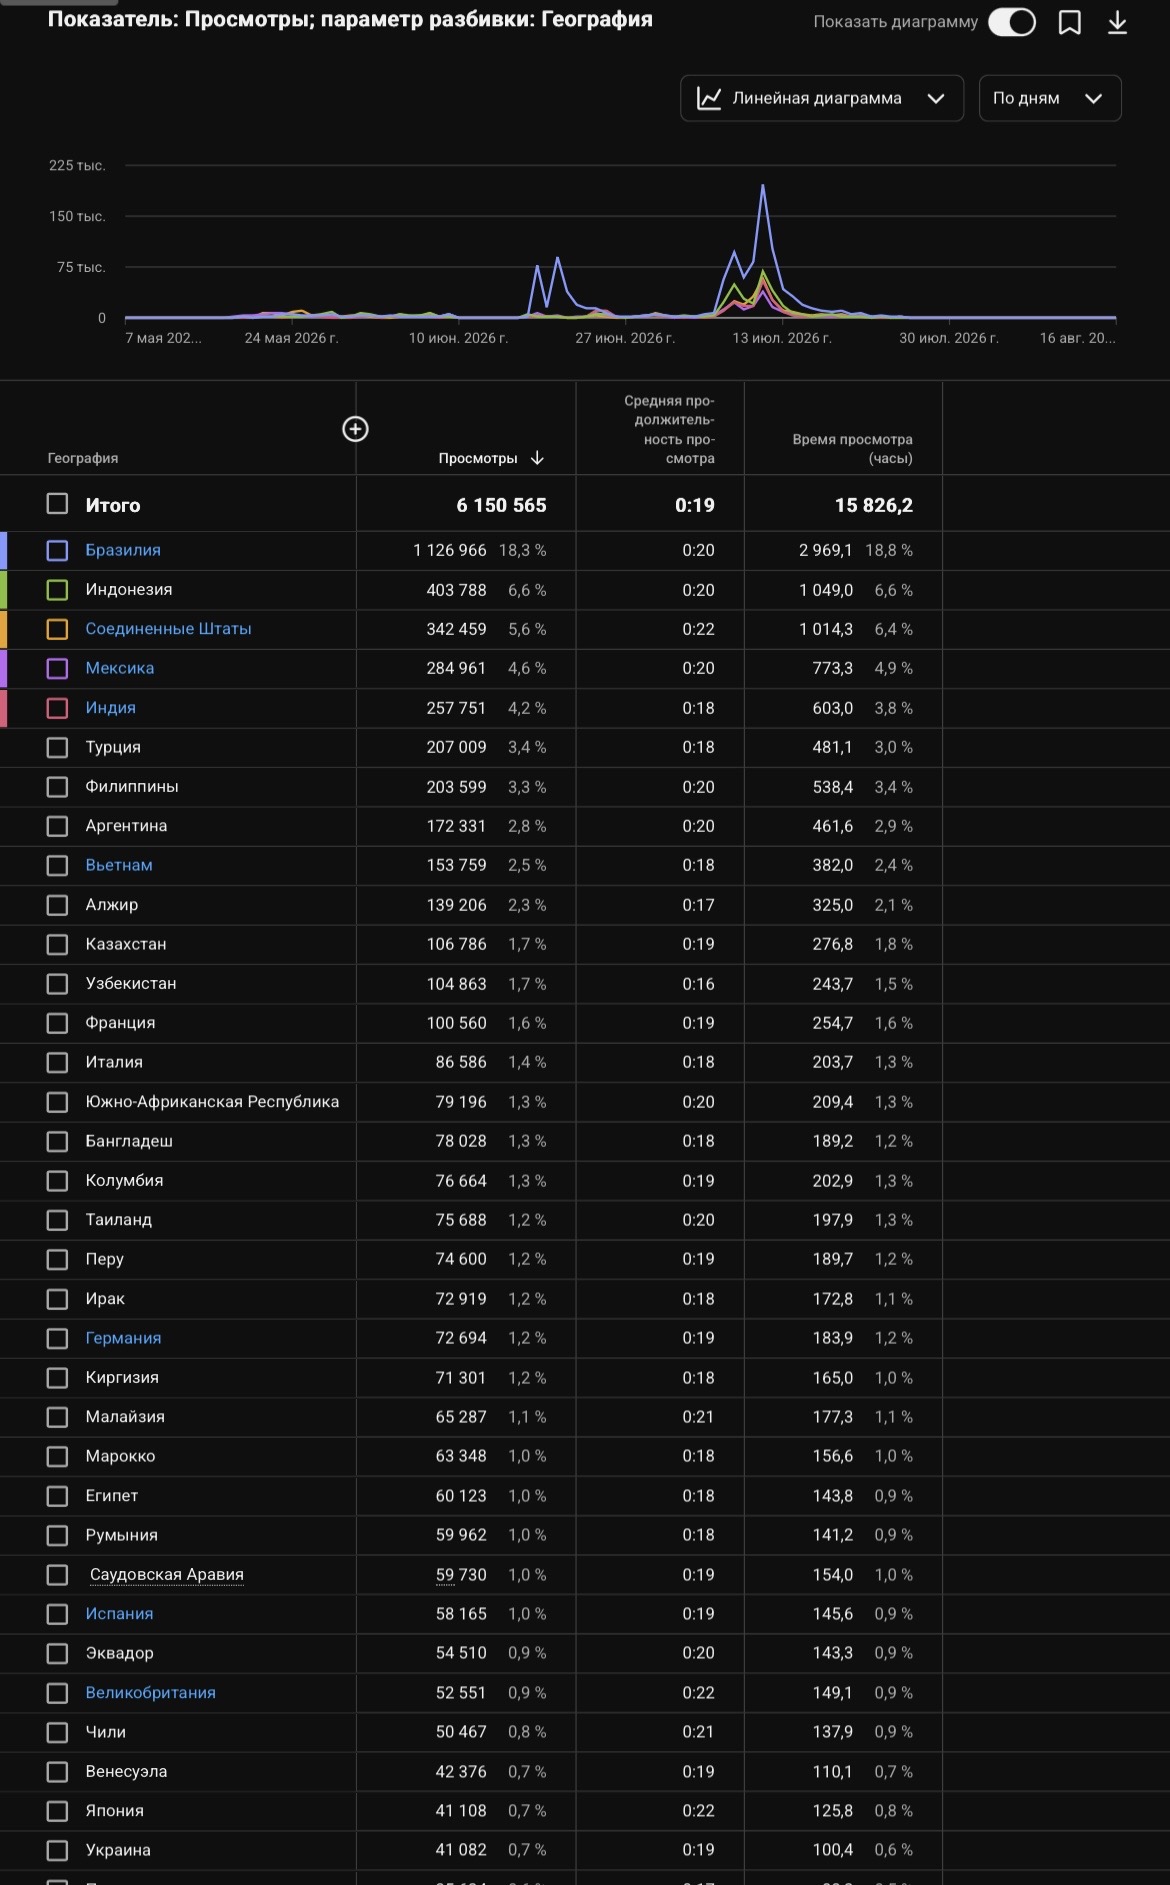This screenshot has height=1885, width=1170.
Task: Click the Алжир row label
Action: click(x=112, y=905)
